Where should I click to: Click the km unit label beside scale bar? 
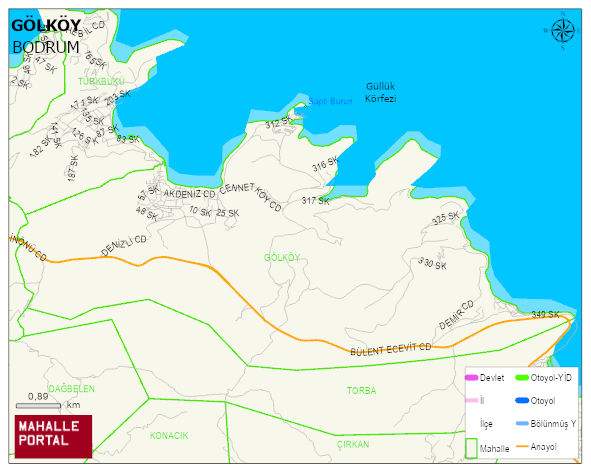73,405
